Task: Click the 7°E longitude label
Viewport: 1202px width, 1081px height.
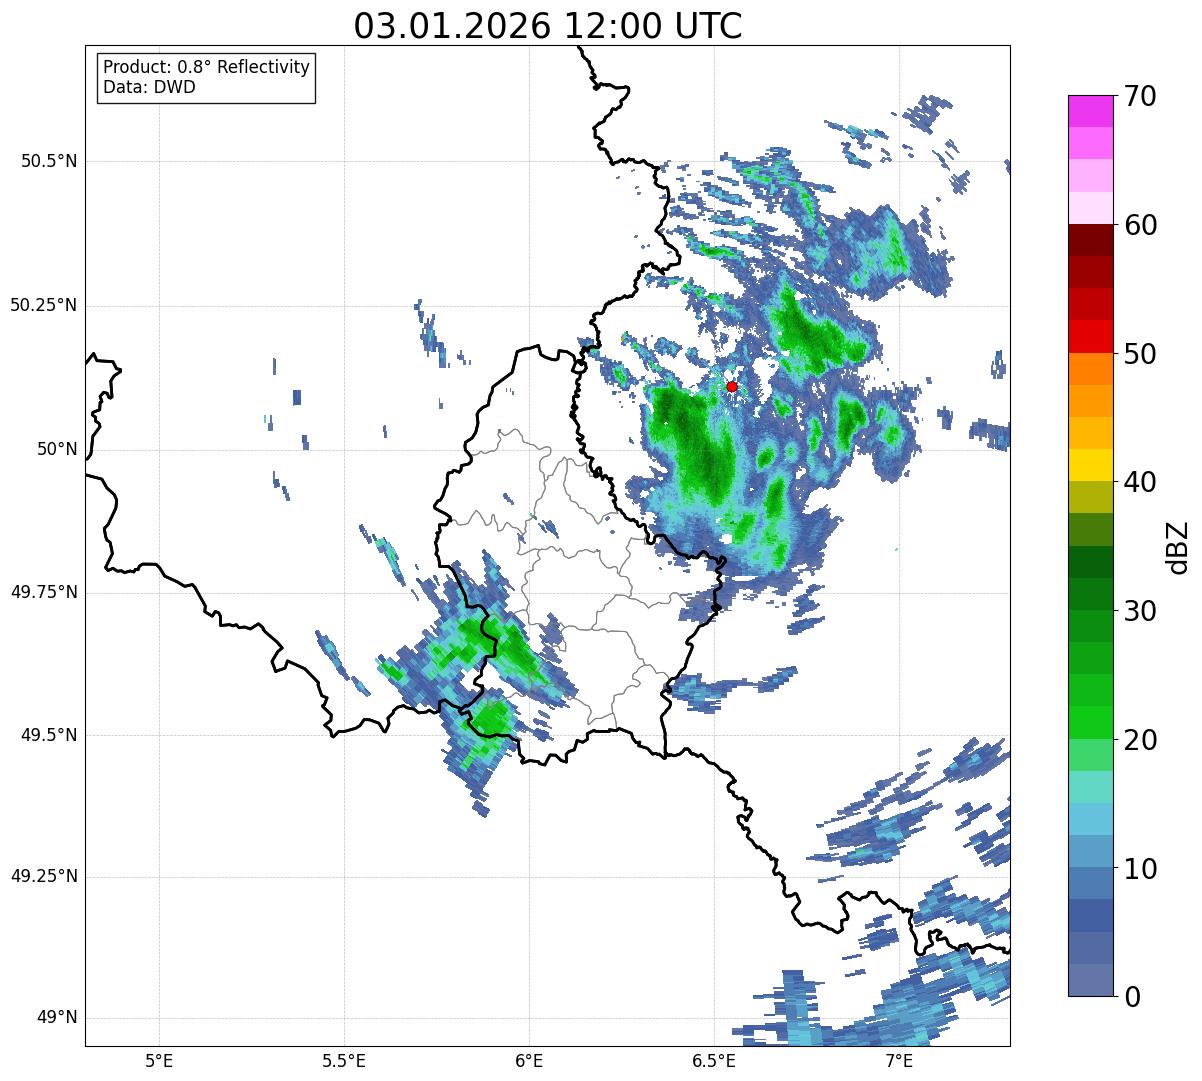Action: pos(899,1061)
